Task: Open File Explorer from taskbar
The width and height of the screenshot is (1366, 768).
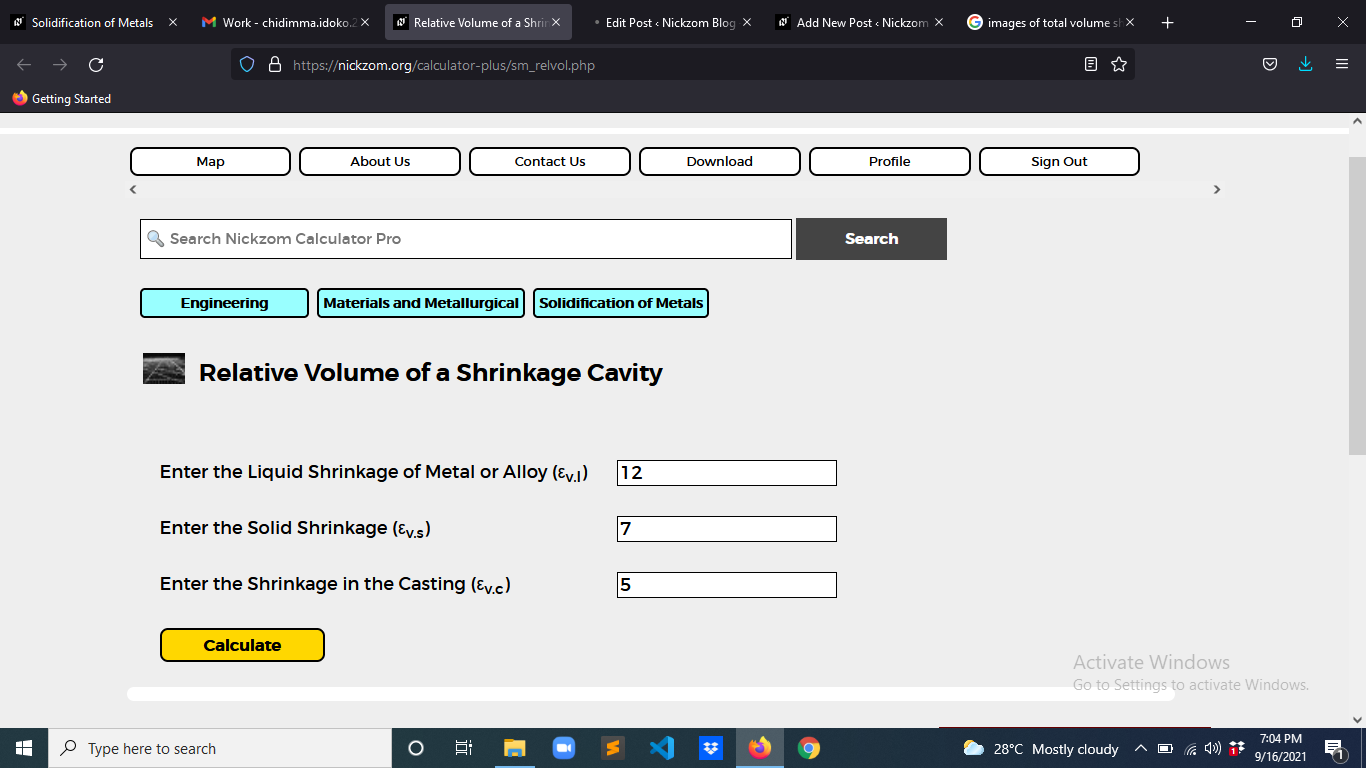Action: point(515,748)
